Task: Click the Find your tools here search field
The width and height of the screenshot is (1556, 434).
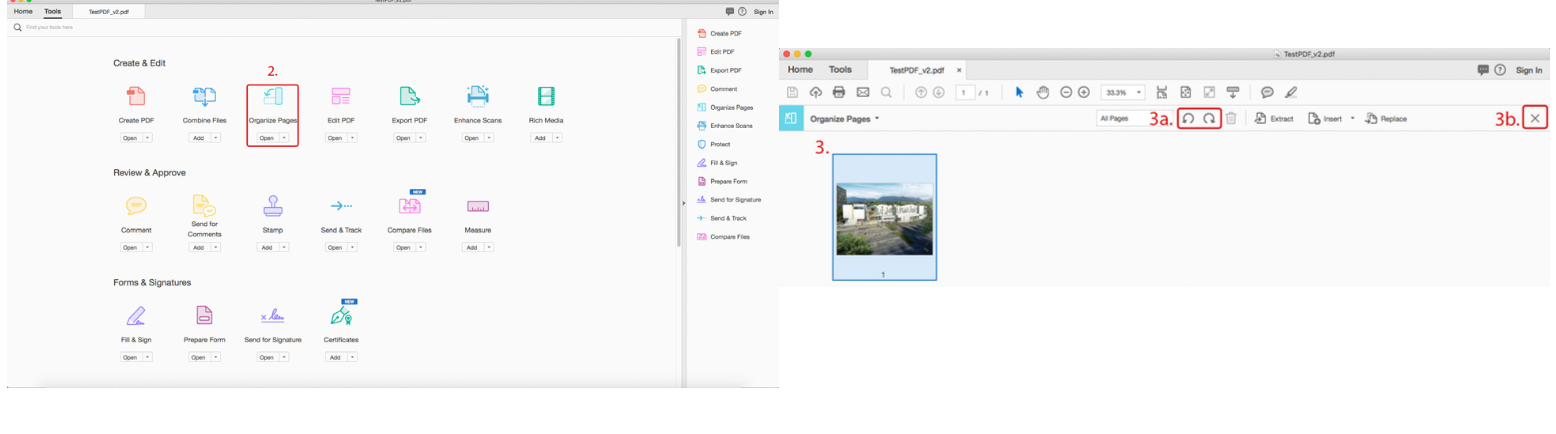Action: point(340,28)
